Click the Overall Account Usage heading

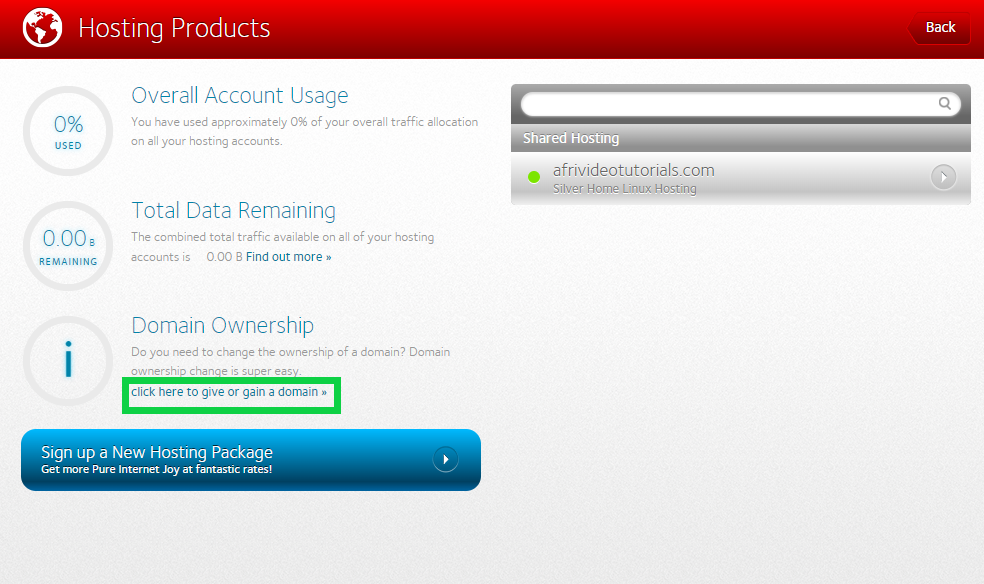click(240, 96)
